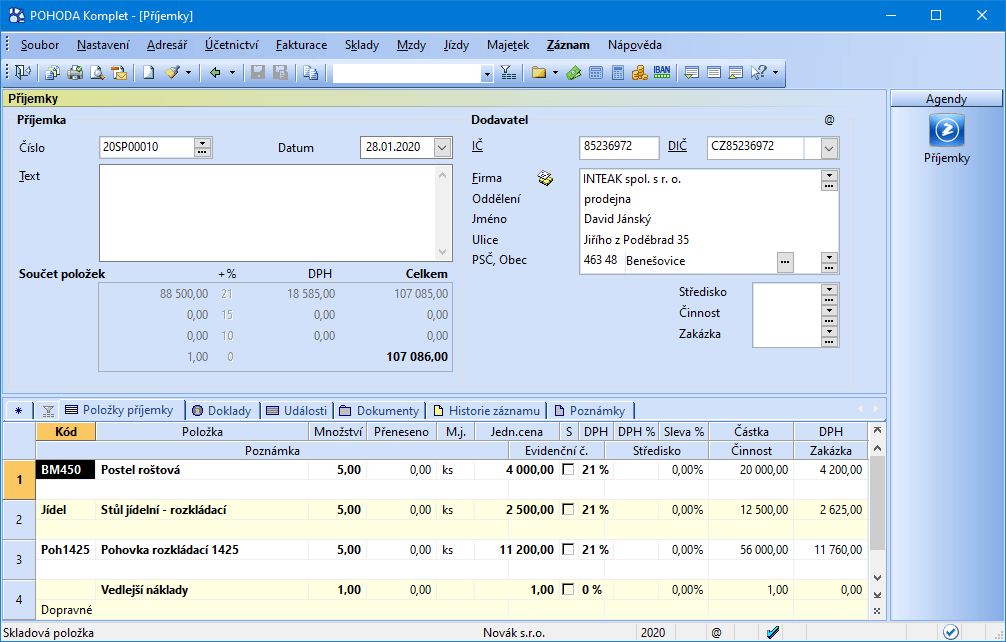Toggle S checkbox for Postel roštová
Image resolution: width=1006 pixels, height=642 pixels.
tap(568, 469)
